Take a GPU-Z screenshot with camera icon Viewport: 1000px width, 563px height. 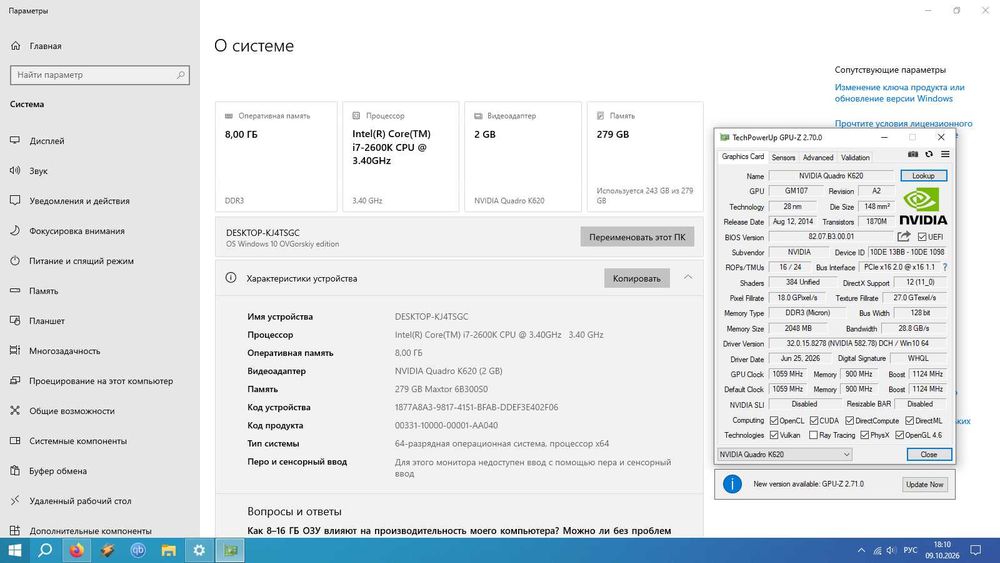click(913, 154)
